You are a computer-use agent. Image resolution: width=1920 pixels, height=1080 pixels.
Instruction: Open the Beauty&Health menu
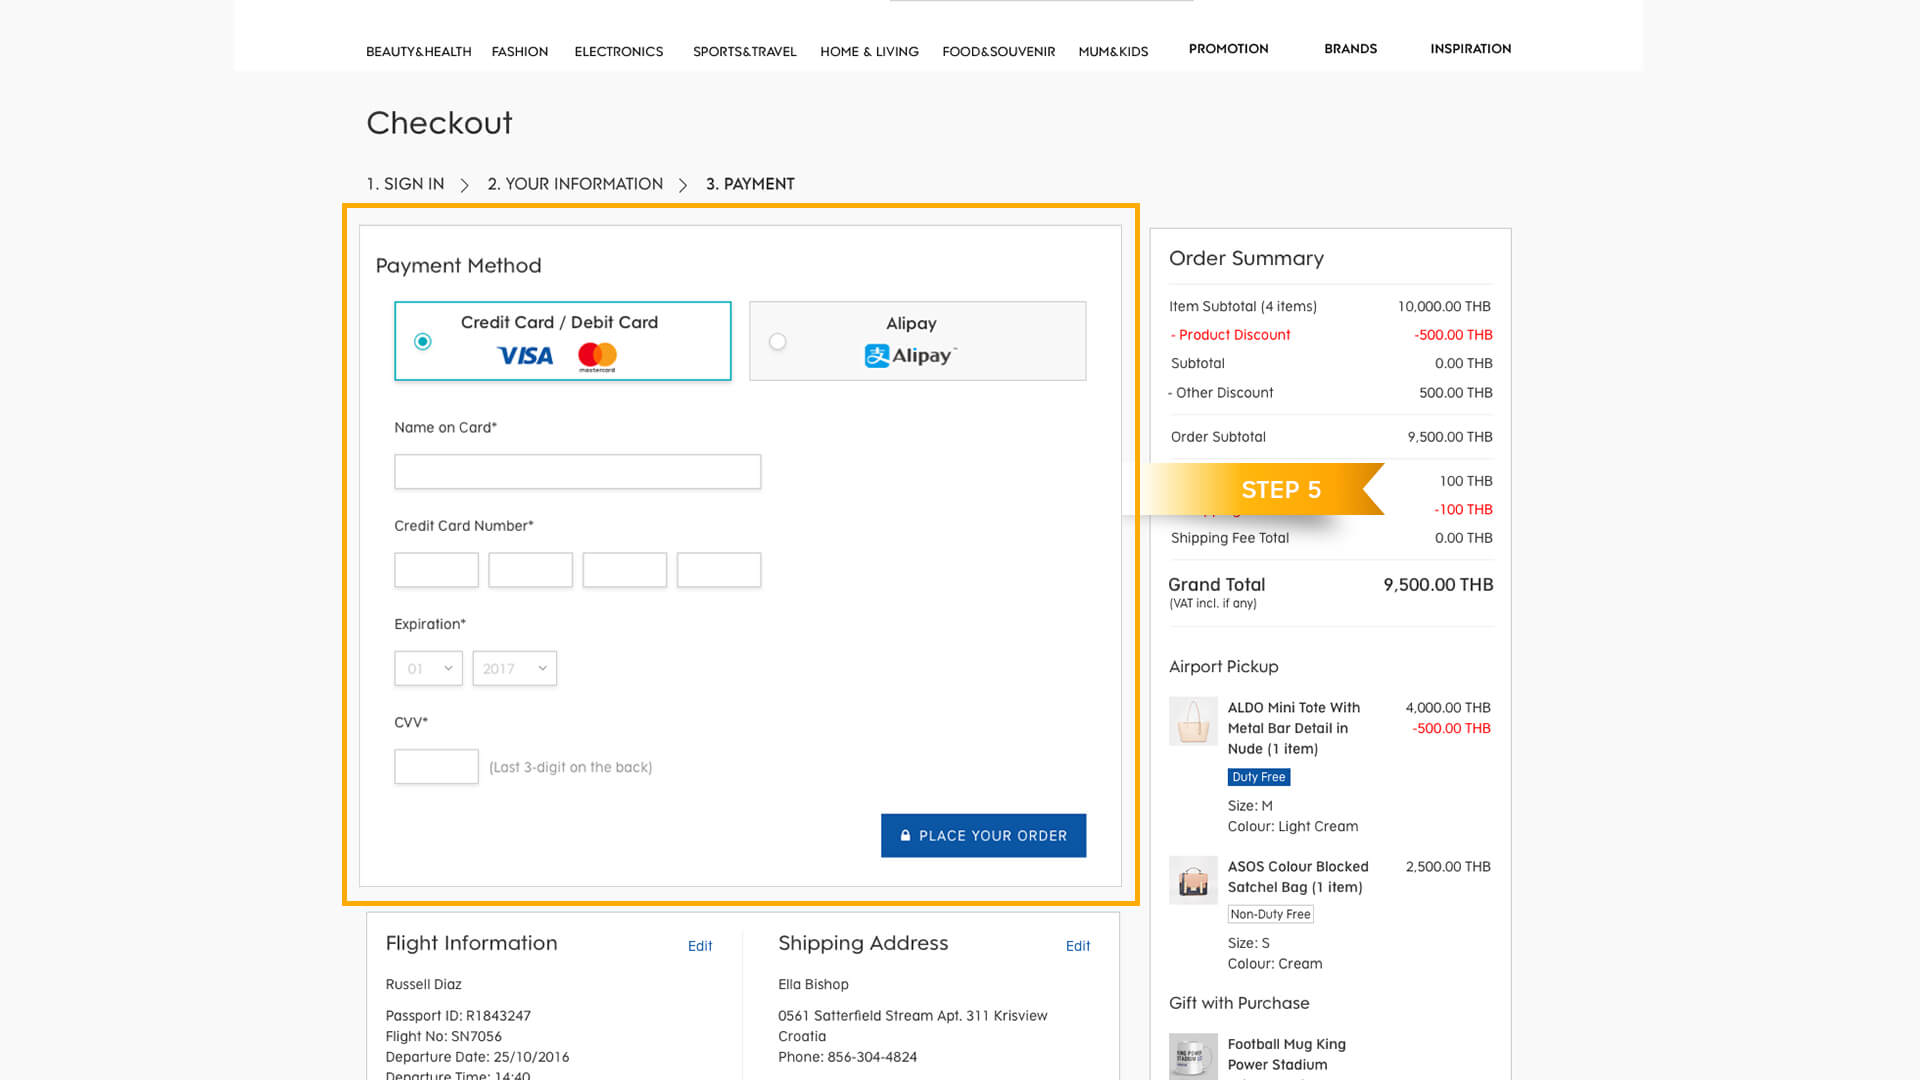coord(418,51)
